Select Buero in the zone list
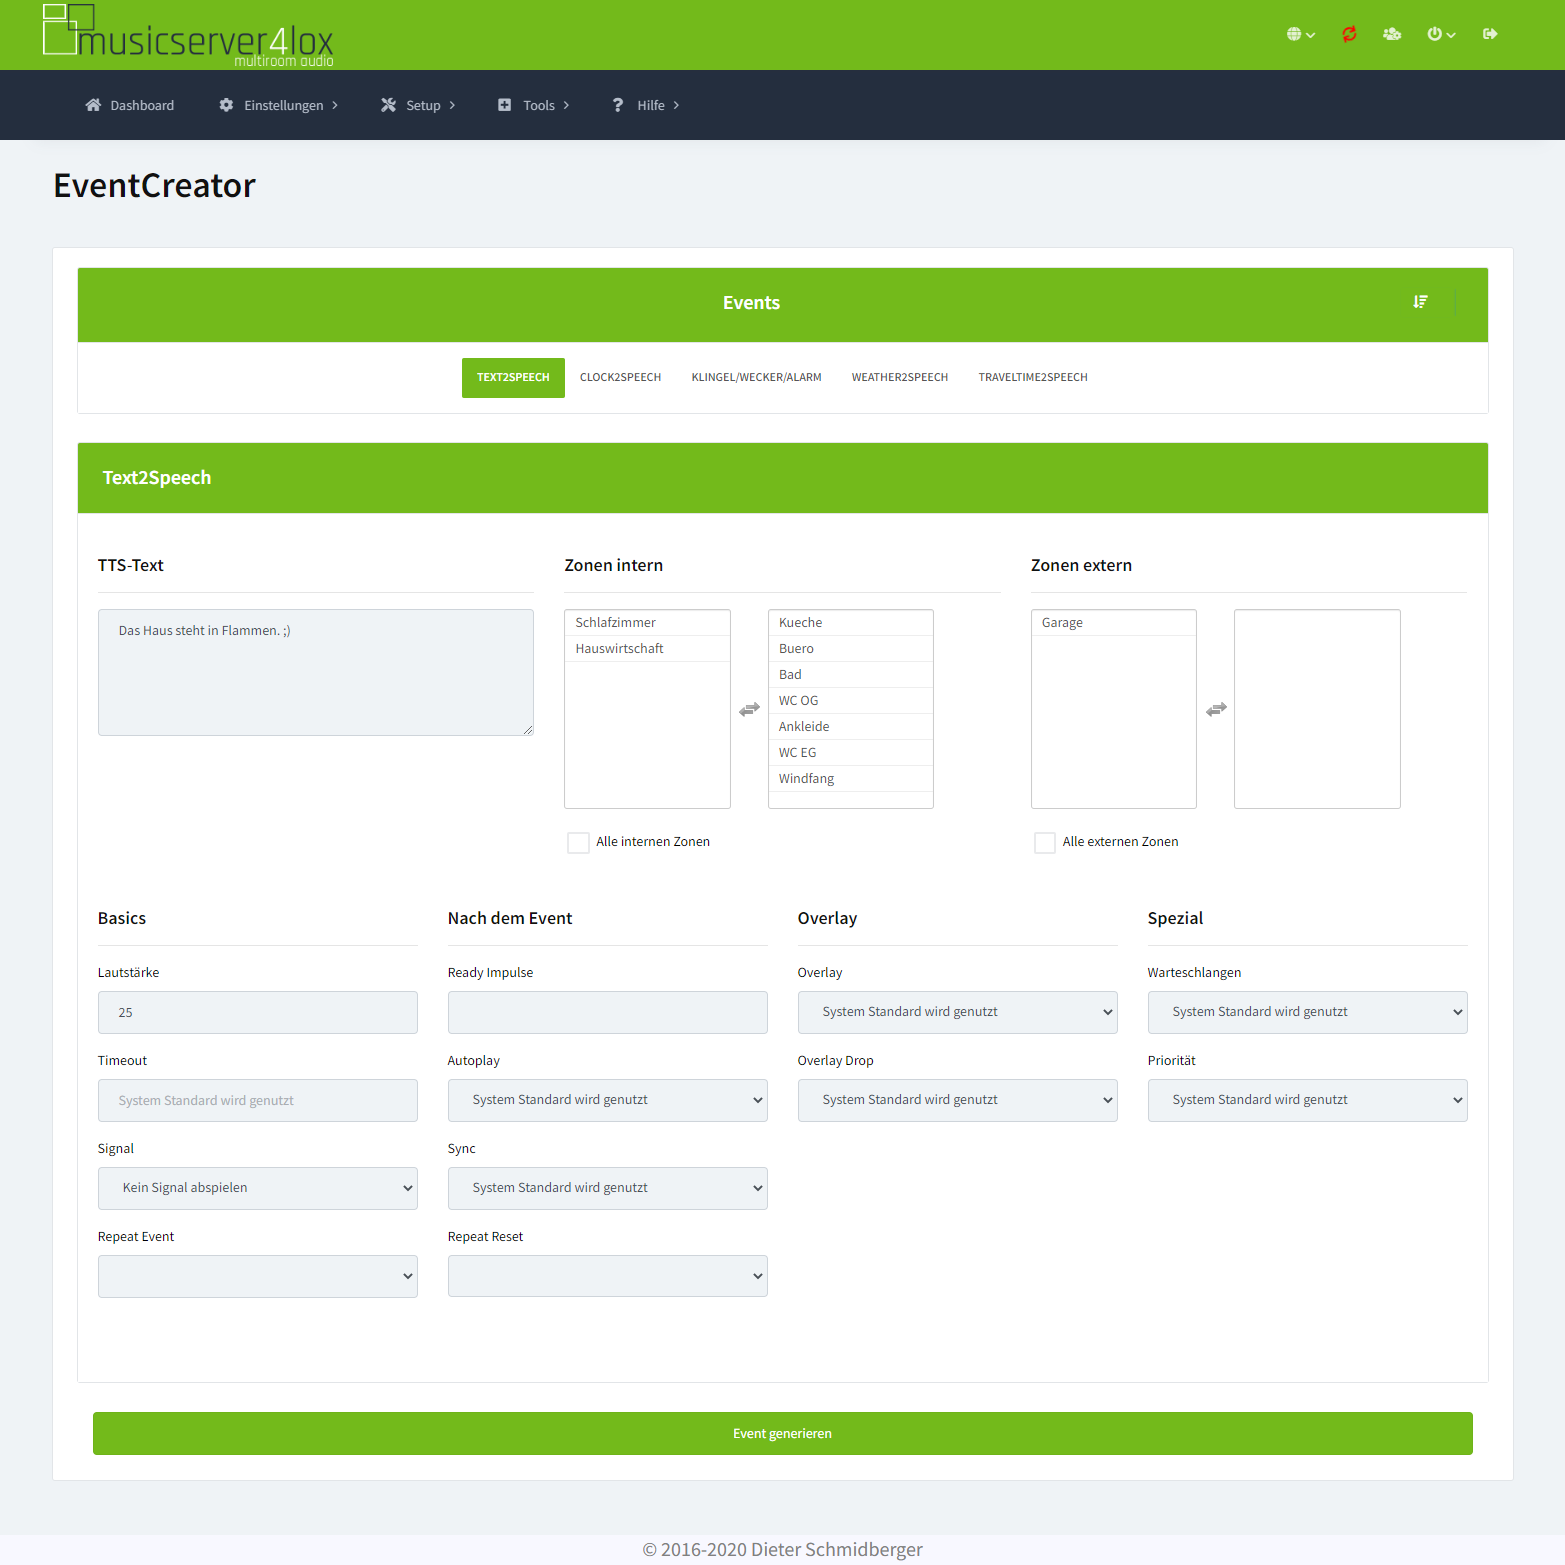Screen dimensions: 1565x1565 [851, 649]
